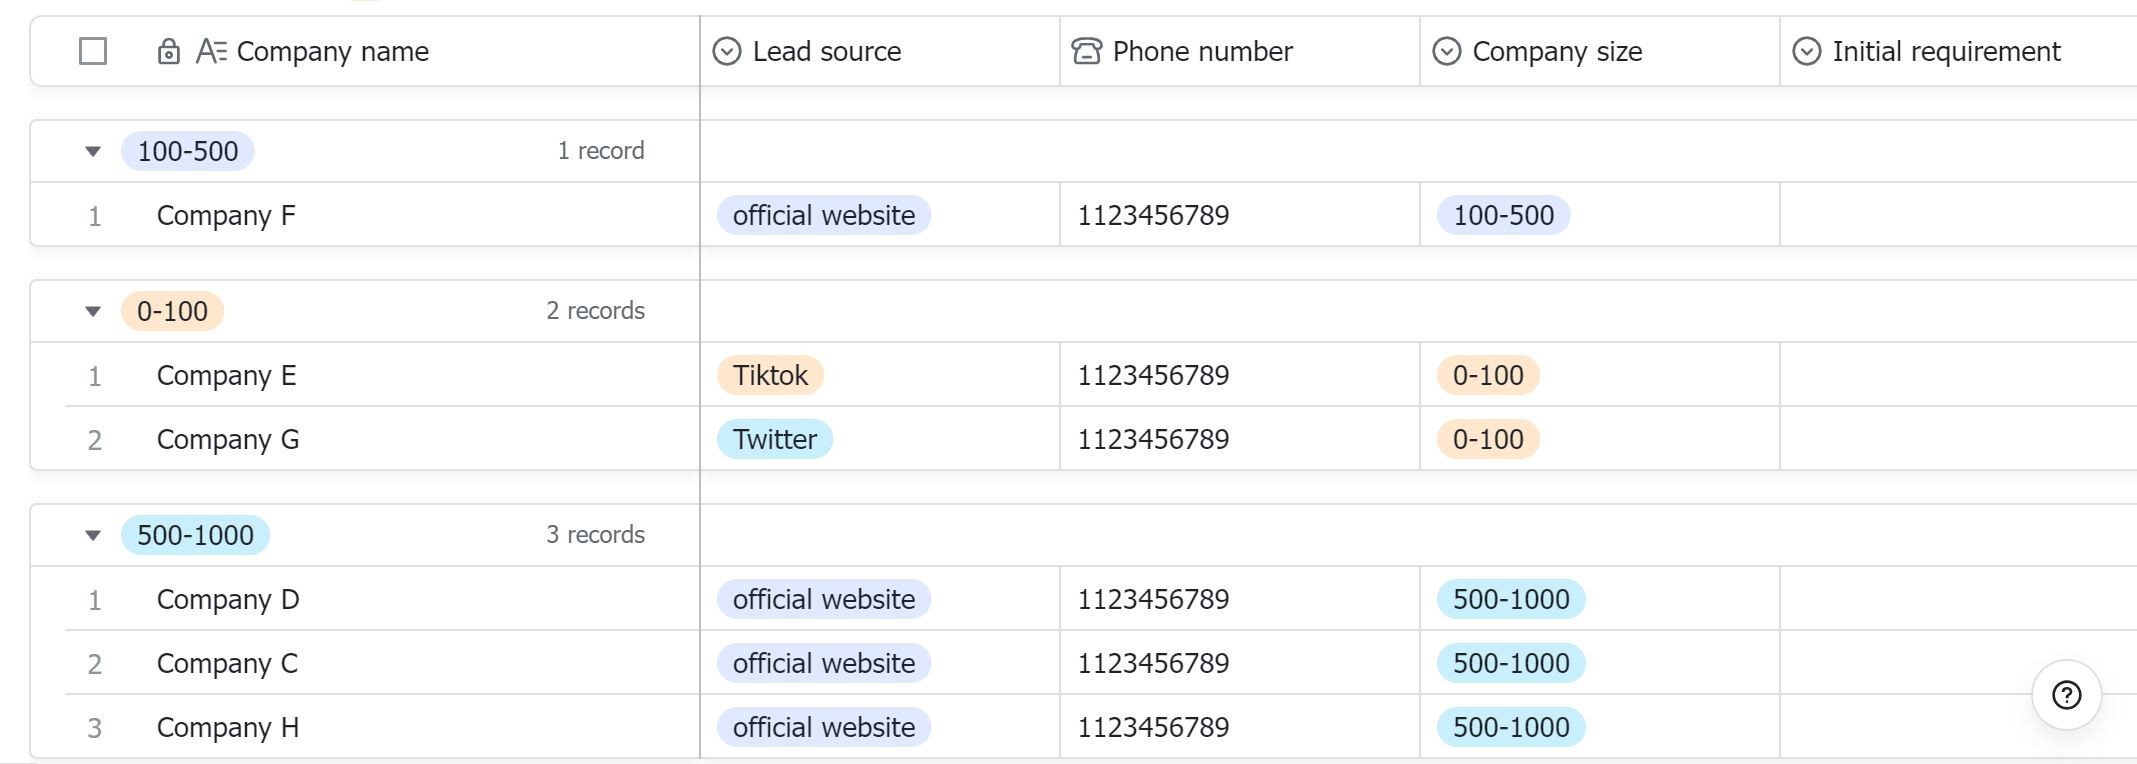2137x764 pixels.
Task: Click the Lead source column header
Action: pos(826,51)
